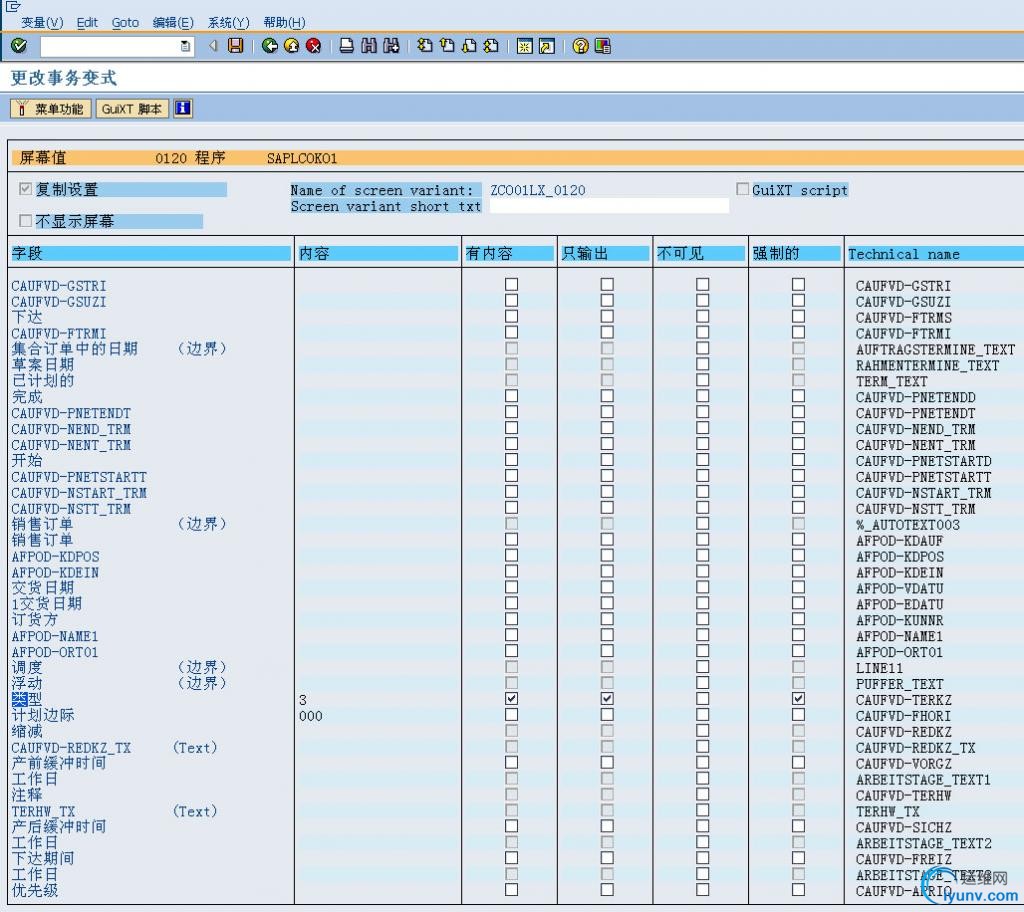Uncheck 有内容 checkbox for CAUFVD-TERKZ row
This screenshot has width=1024, height=912.
(511, 698)
